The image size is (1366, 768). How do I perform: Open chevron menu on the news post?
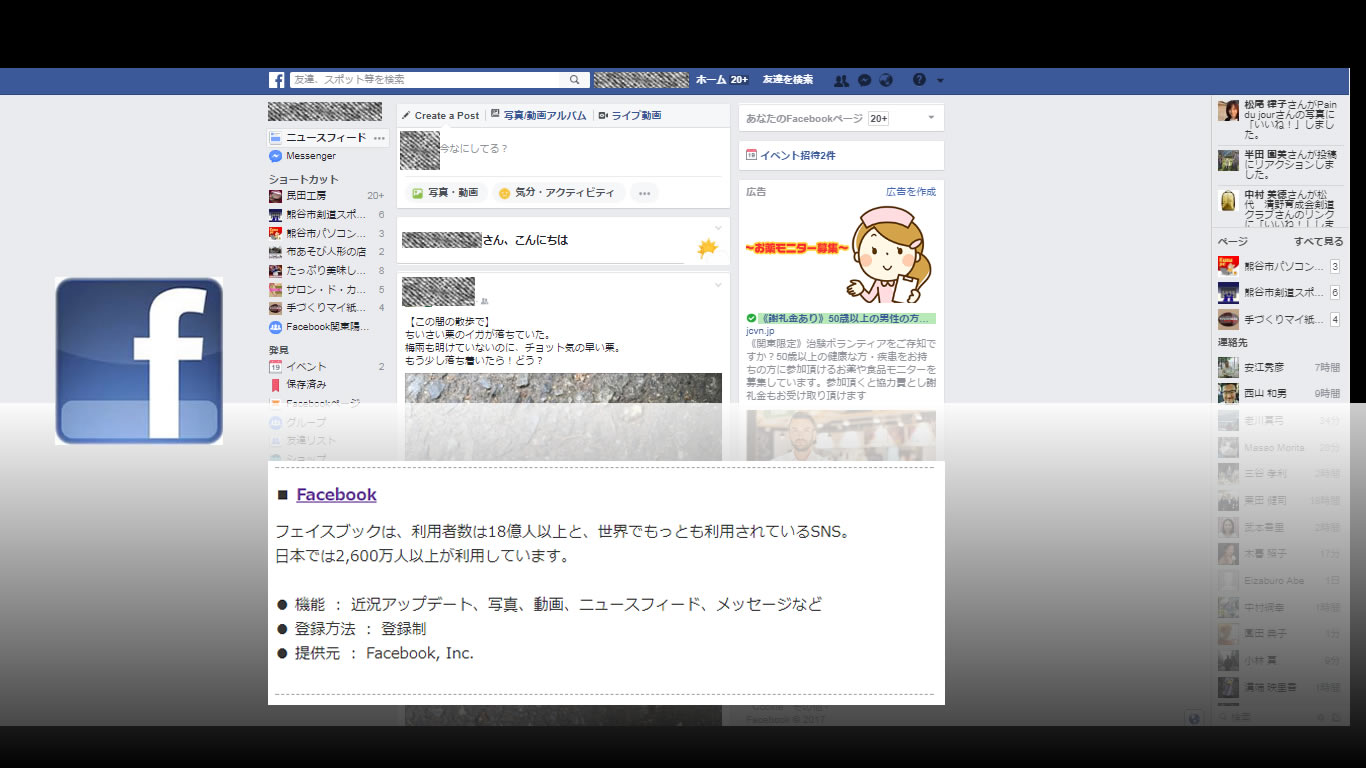(x=718, y=285)
